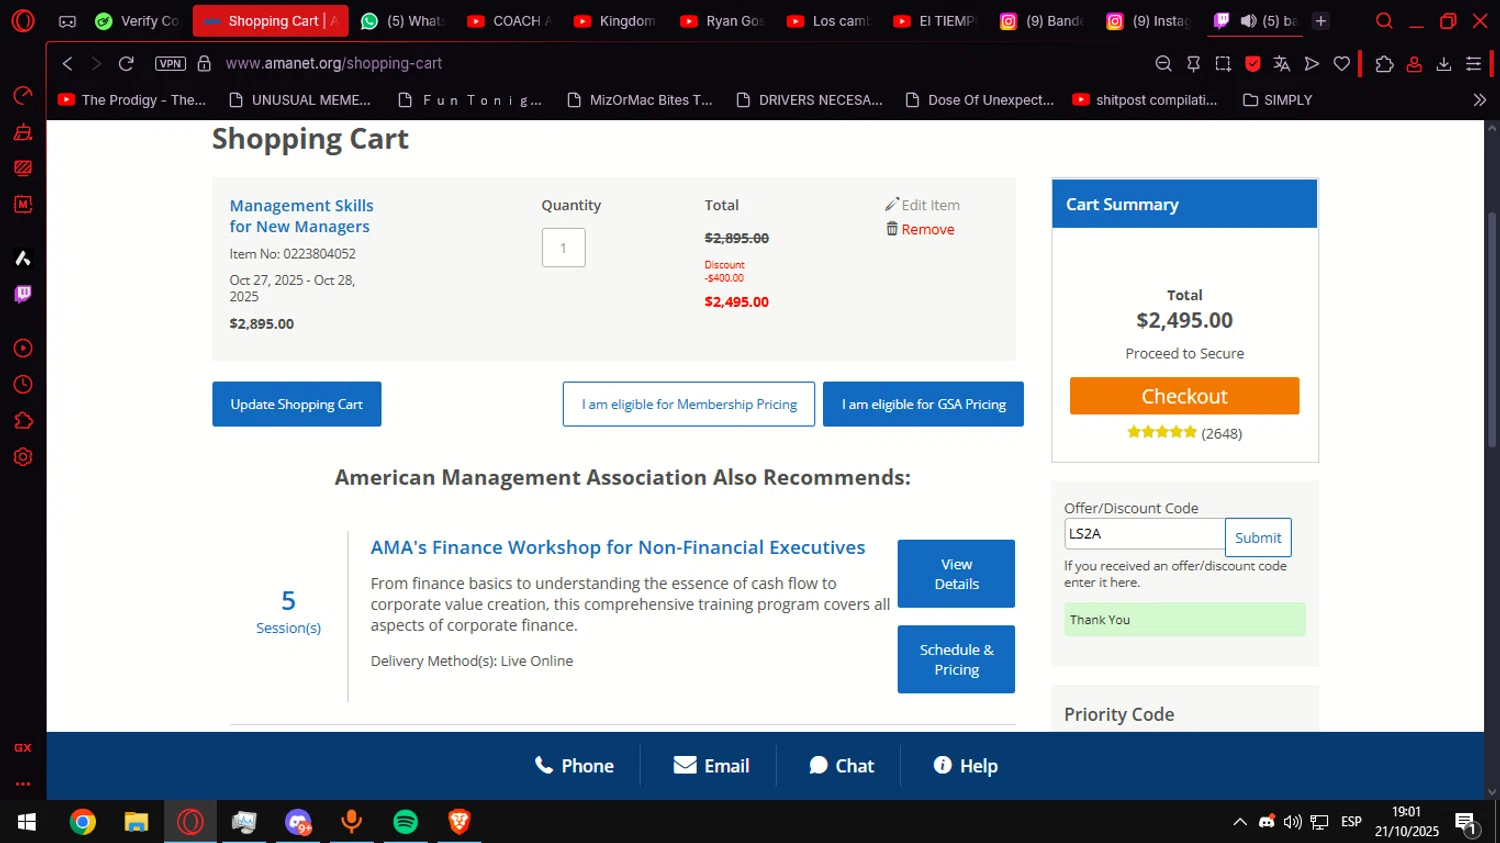
Task: Open the DRIVERS NECESA bookmark
Action: 809,100
